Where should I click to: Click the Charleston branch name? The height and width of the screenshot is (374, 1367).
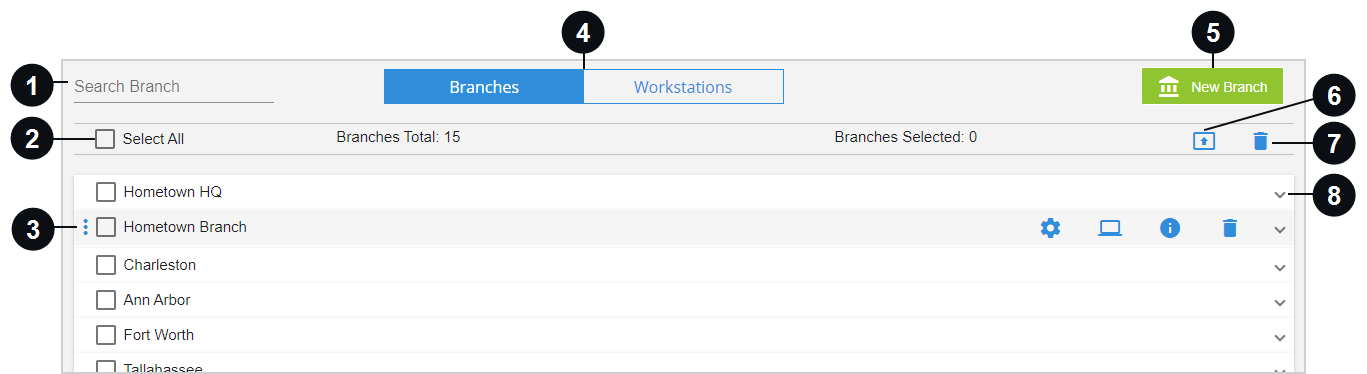click(x=160, y=265)
